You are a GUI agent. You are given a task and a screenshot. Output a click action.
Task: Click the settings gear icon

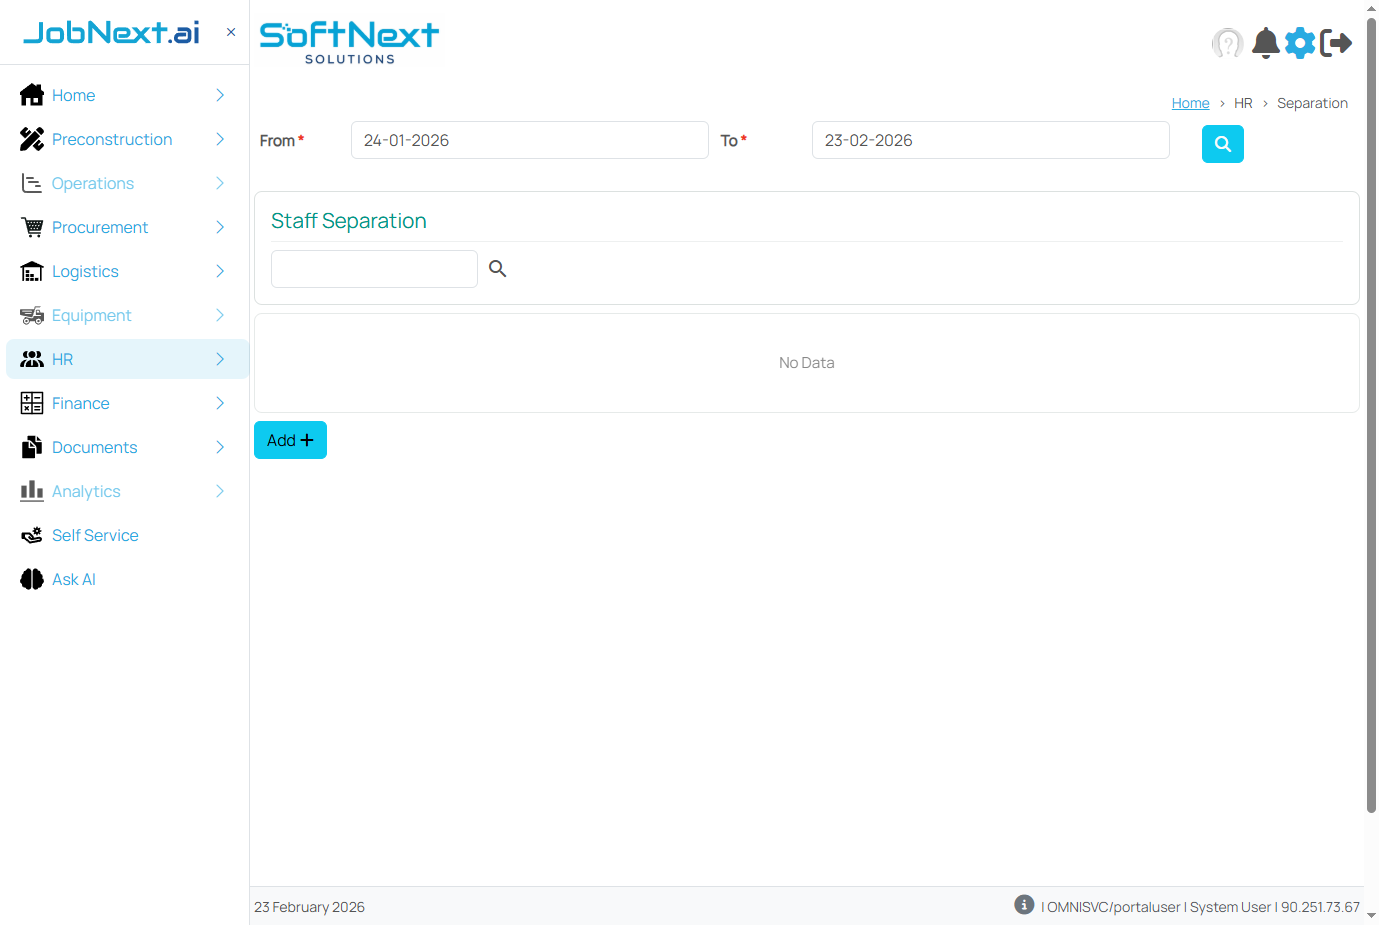(x=1300, y=43)
